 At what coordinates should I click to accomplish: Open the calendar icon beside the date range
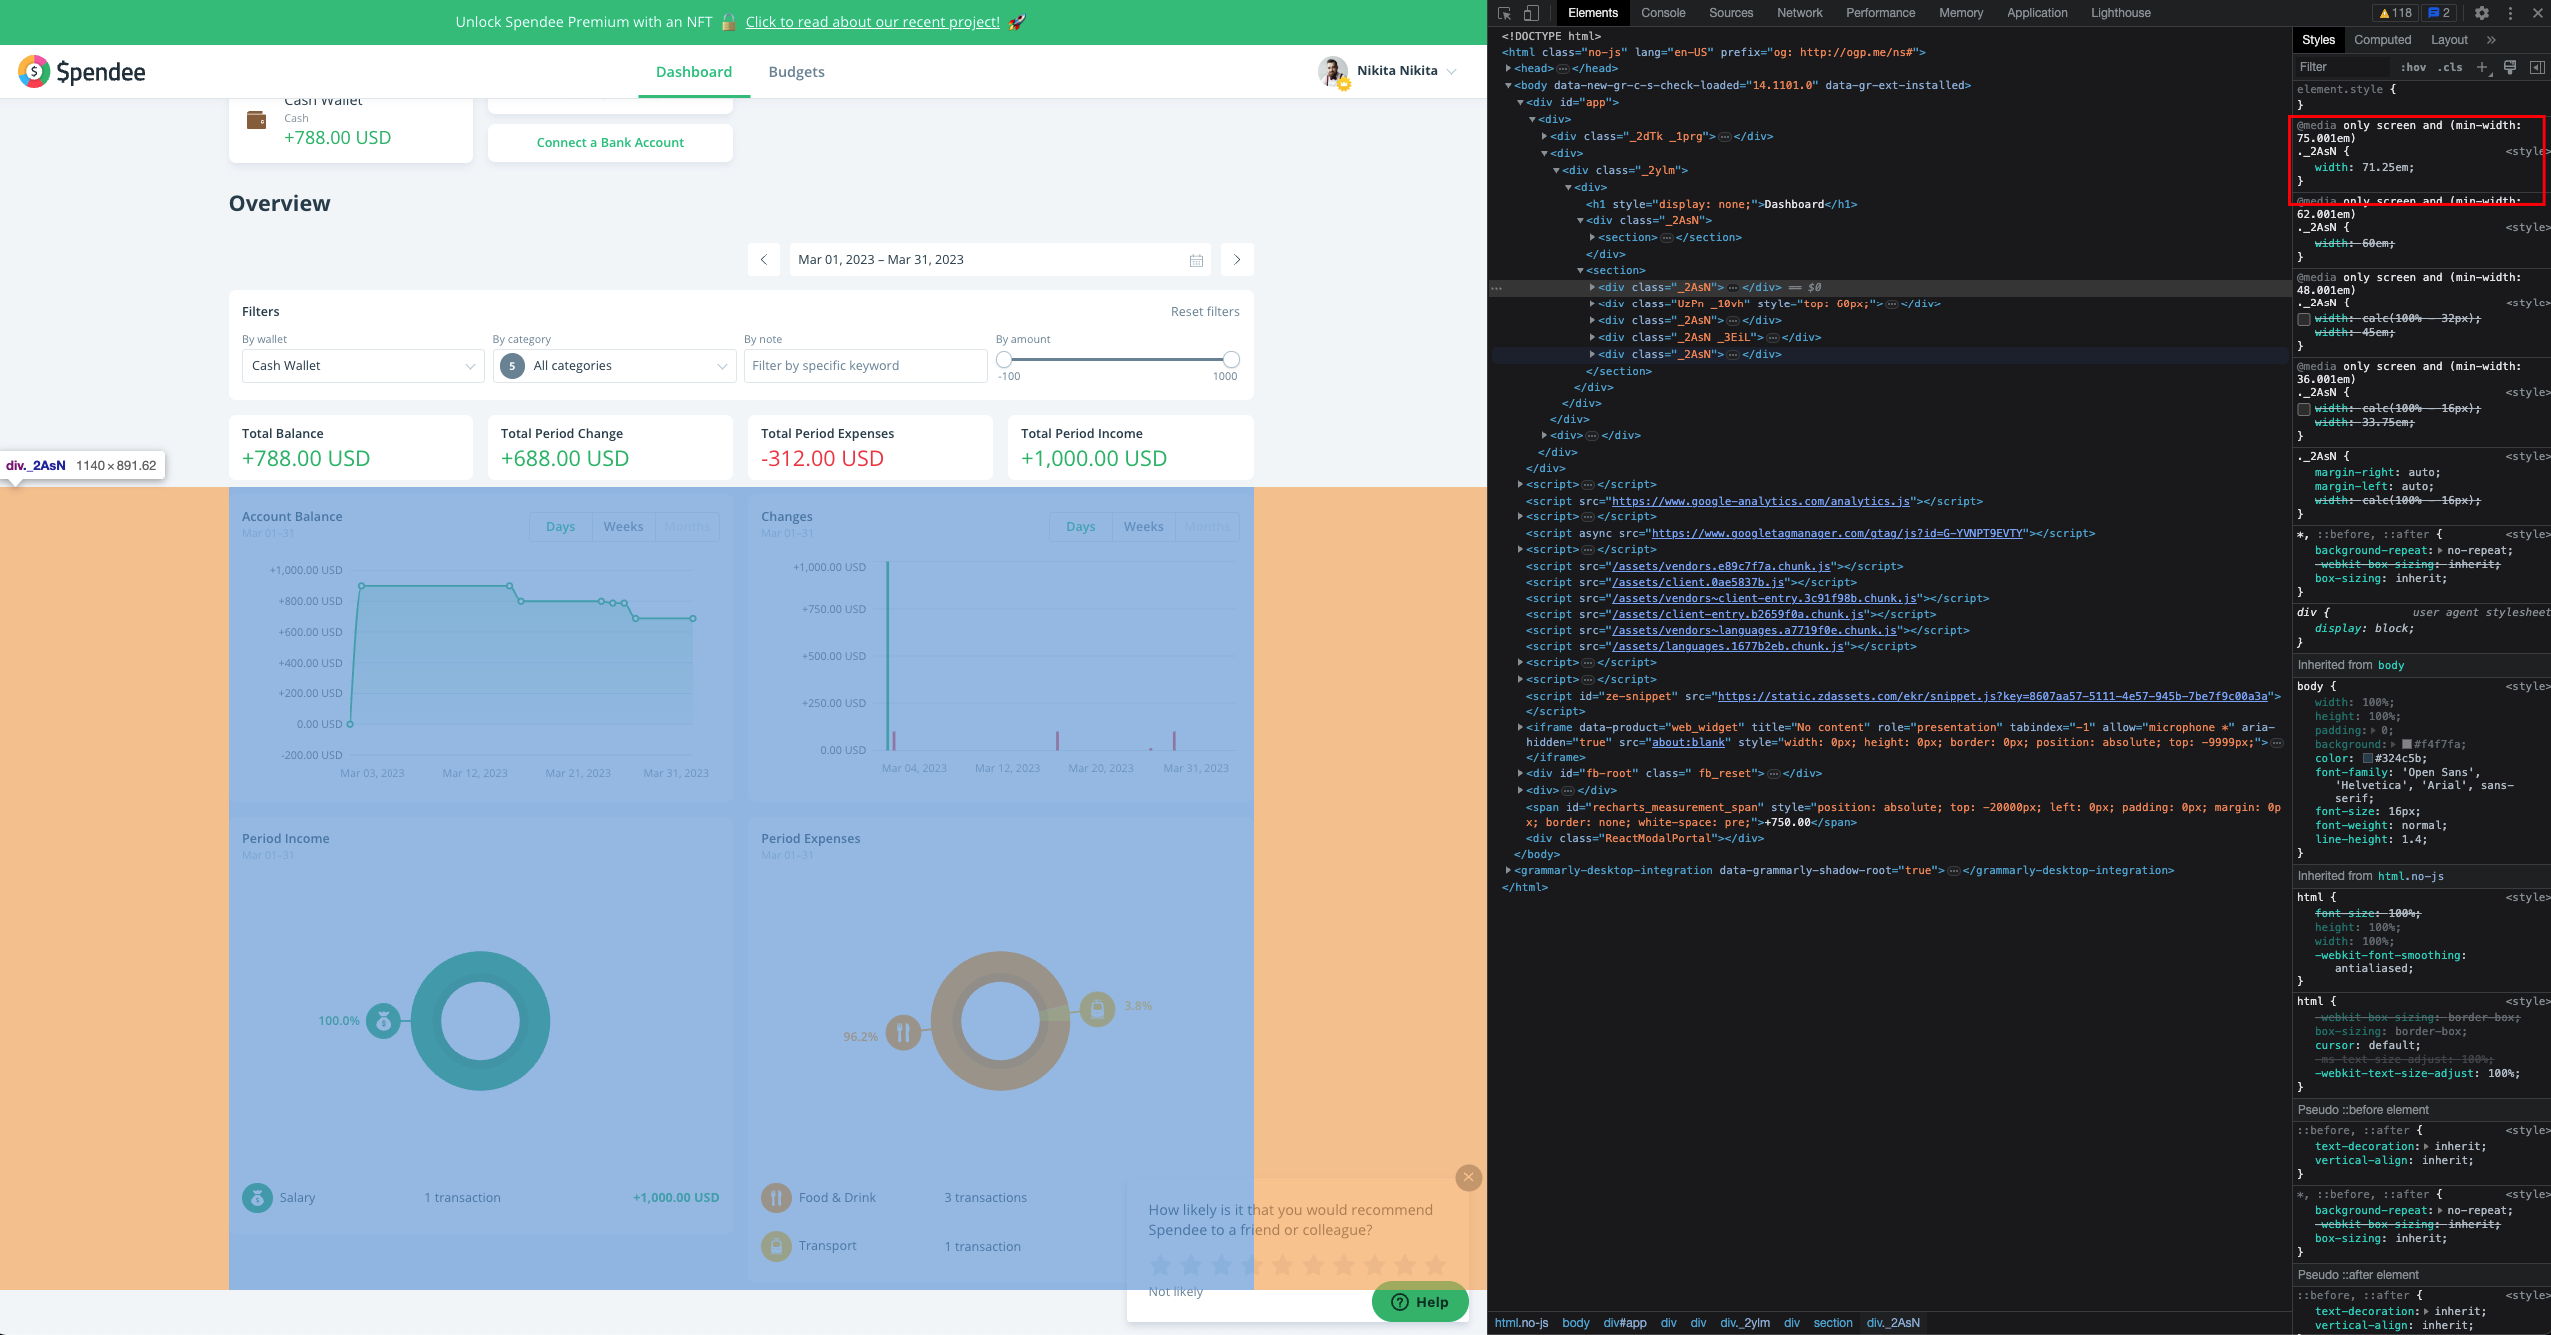1197,259
